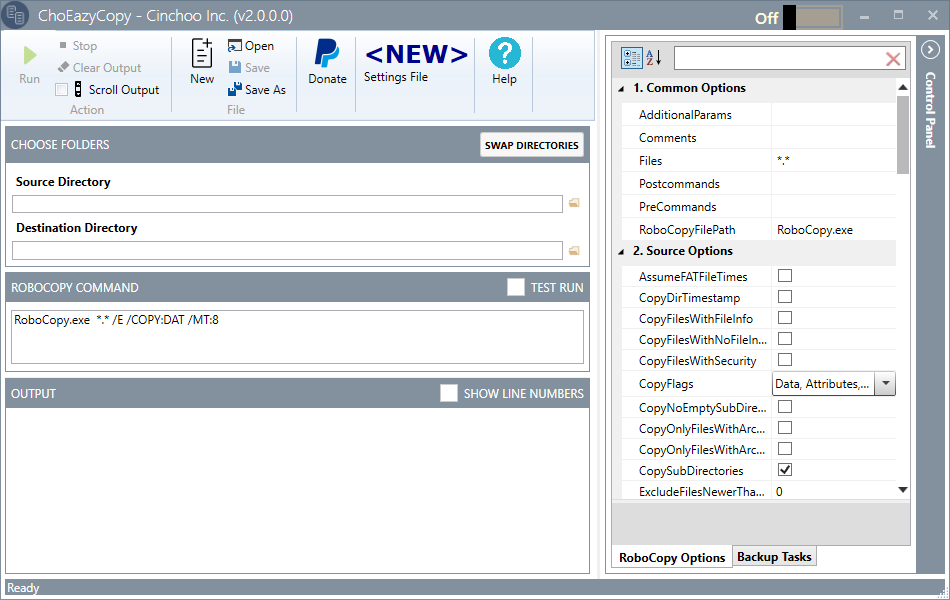Check the CopyFilesWithFileInfo option

point(785,318)
